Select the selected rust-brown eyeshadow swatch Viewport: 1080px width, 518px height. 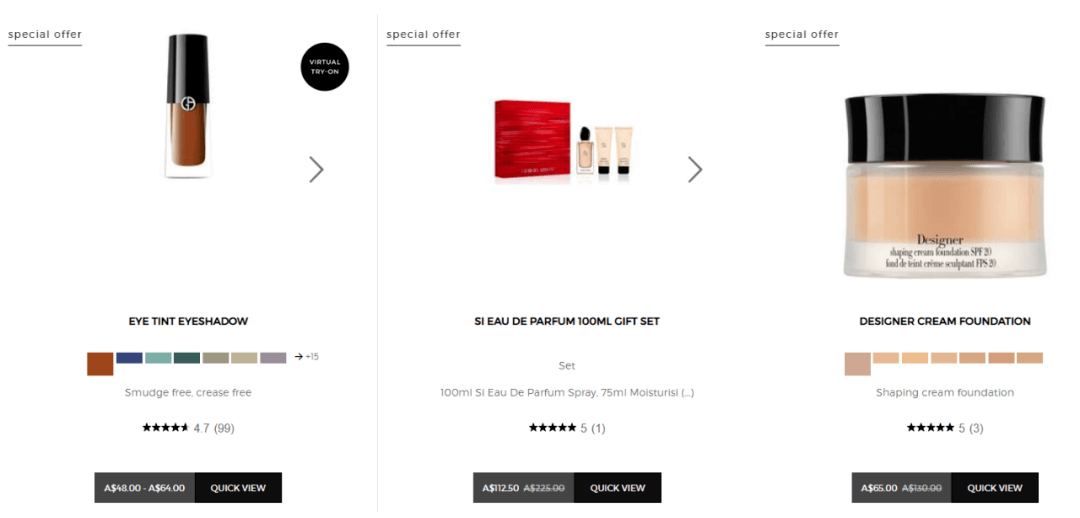100,364
